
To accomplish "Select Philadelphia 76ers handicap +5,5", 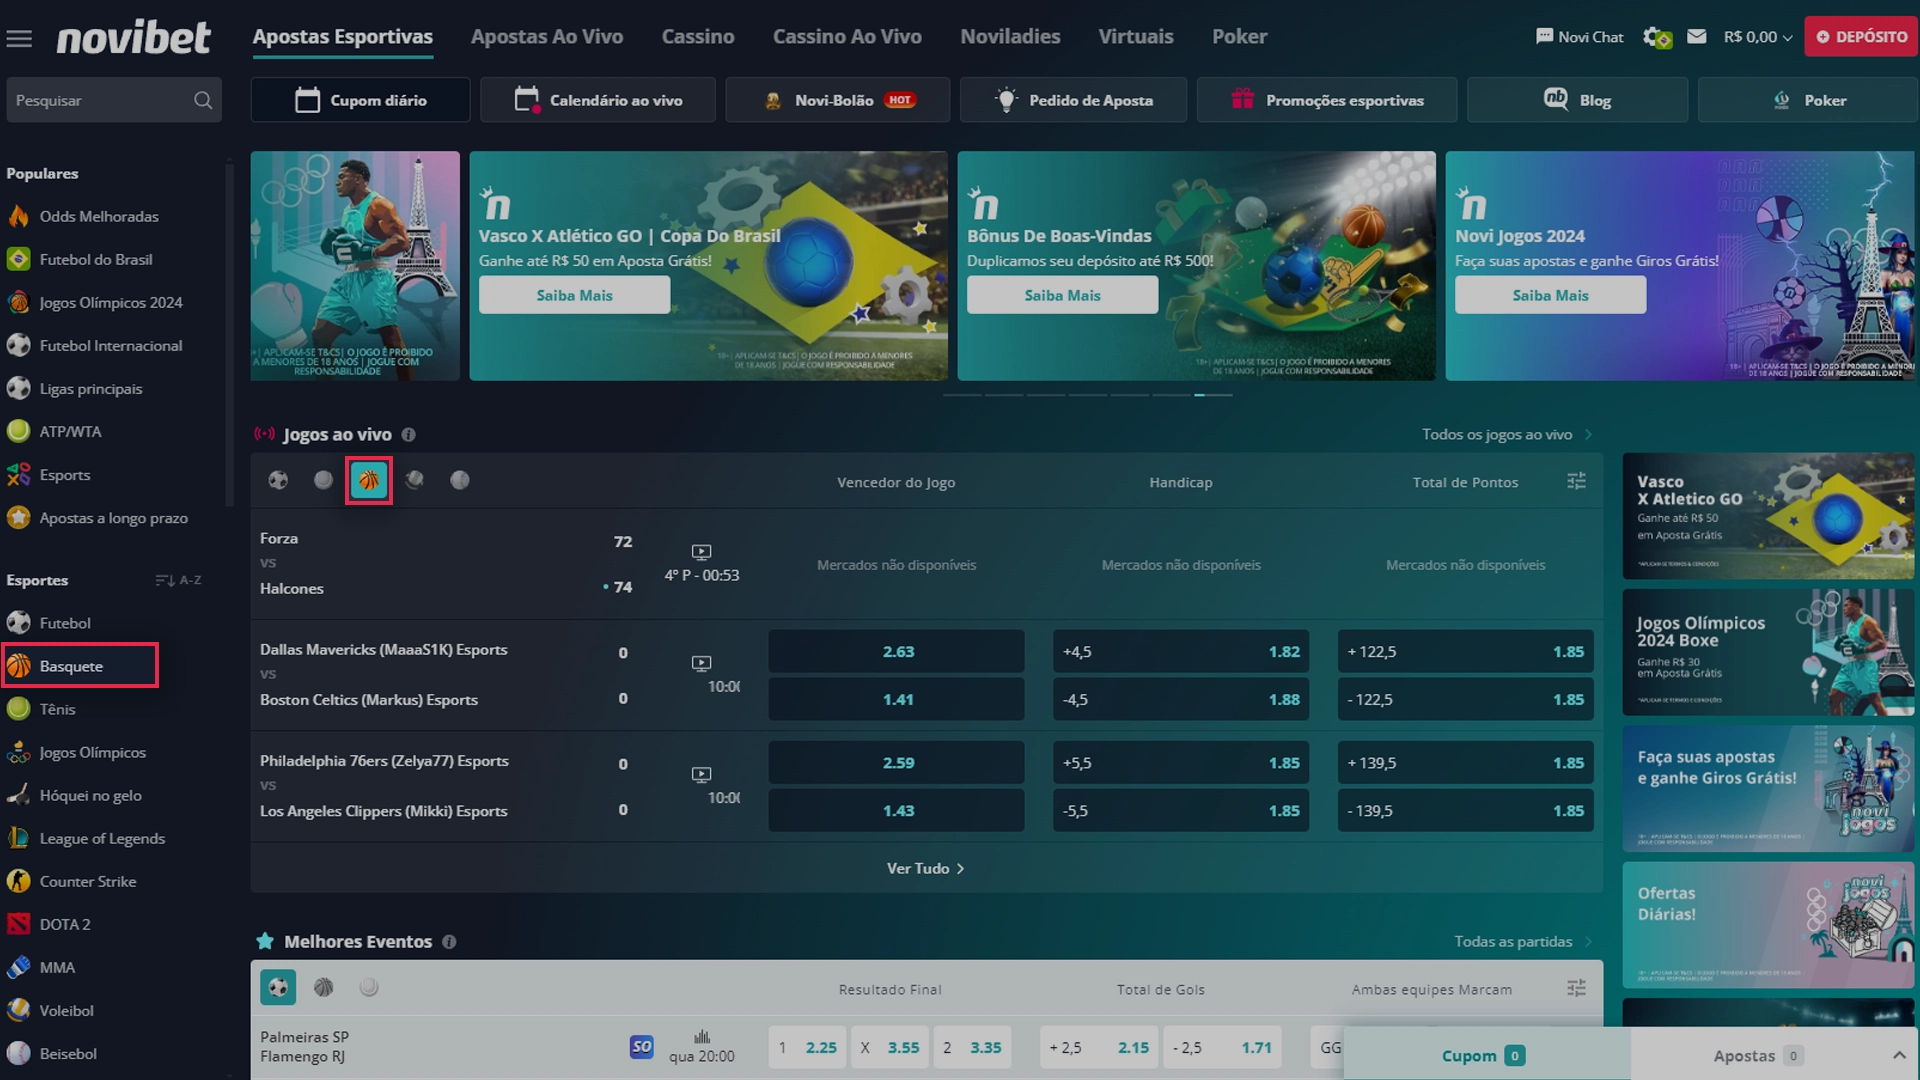I will pyautogui.click(x=1181, y=762).
